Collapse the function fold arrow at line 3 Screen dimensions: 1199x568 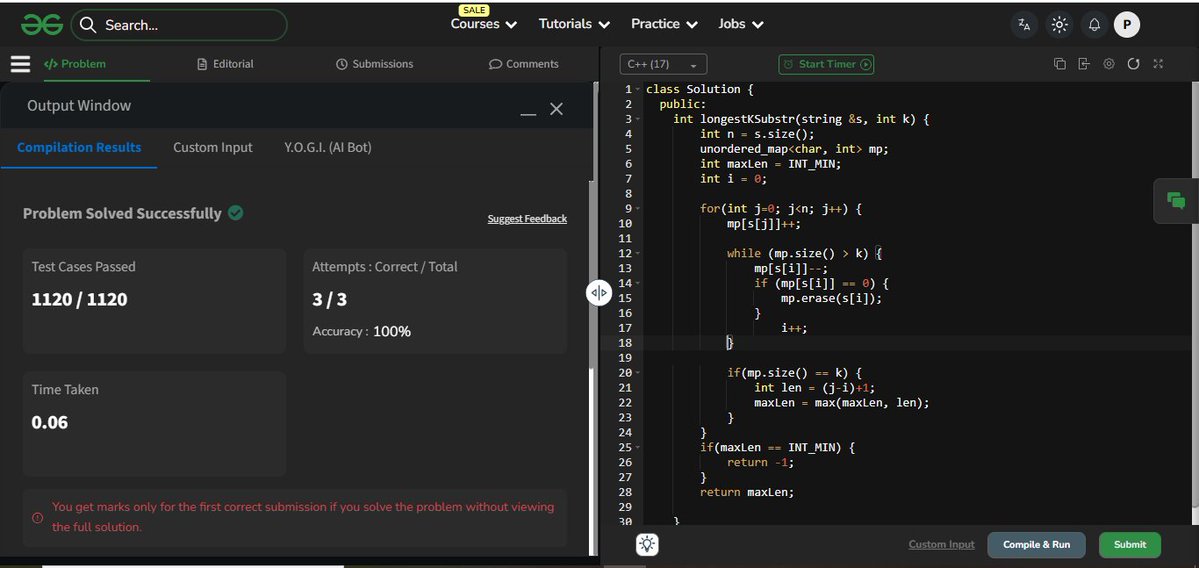(638, 119)
